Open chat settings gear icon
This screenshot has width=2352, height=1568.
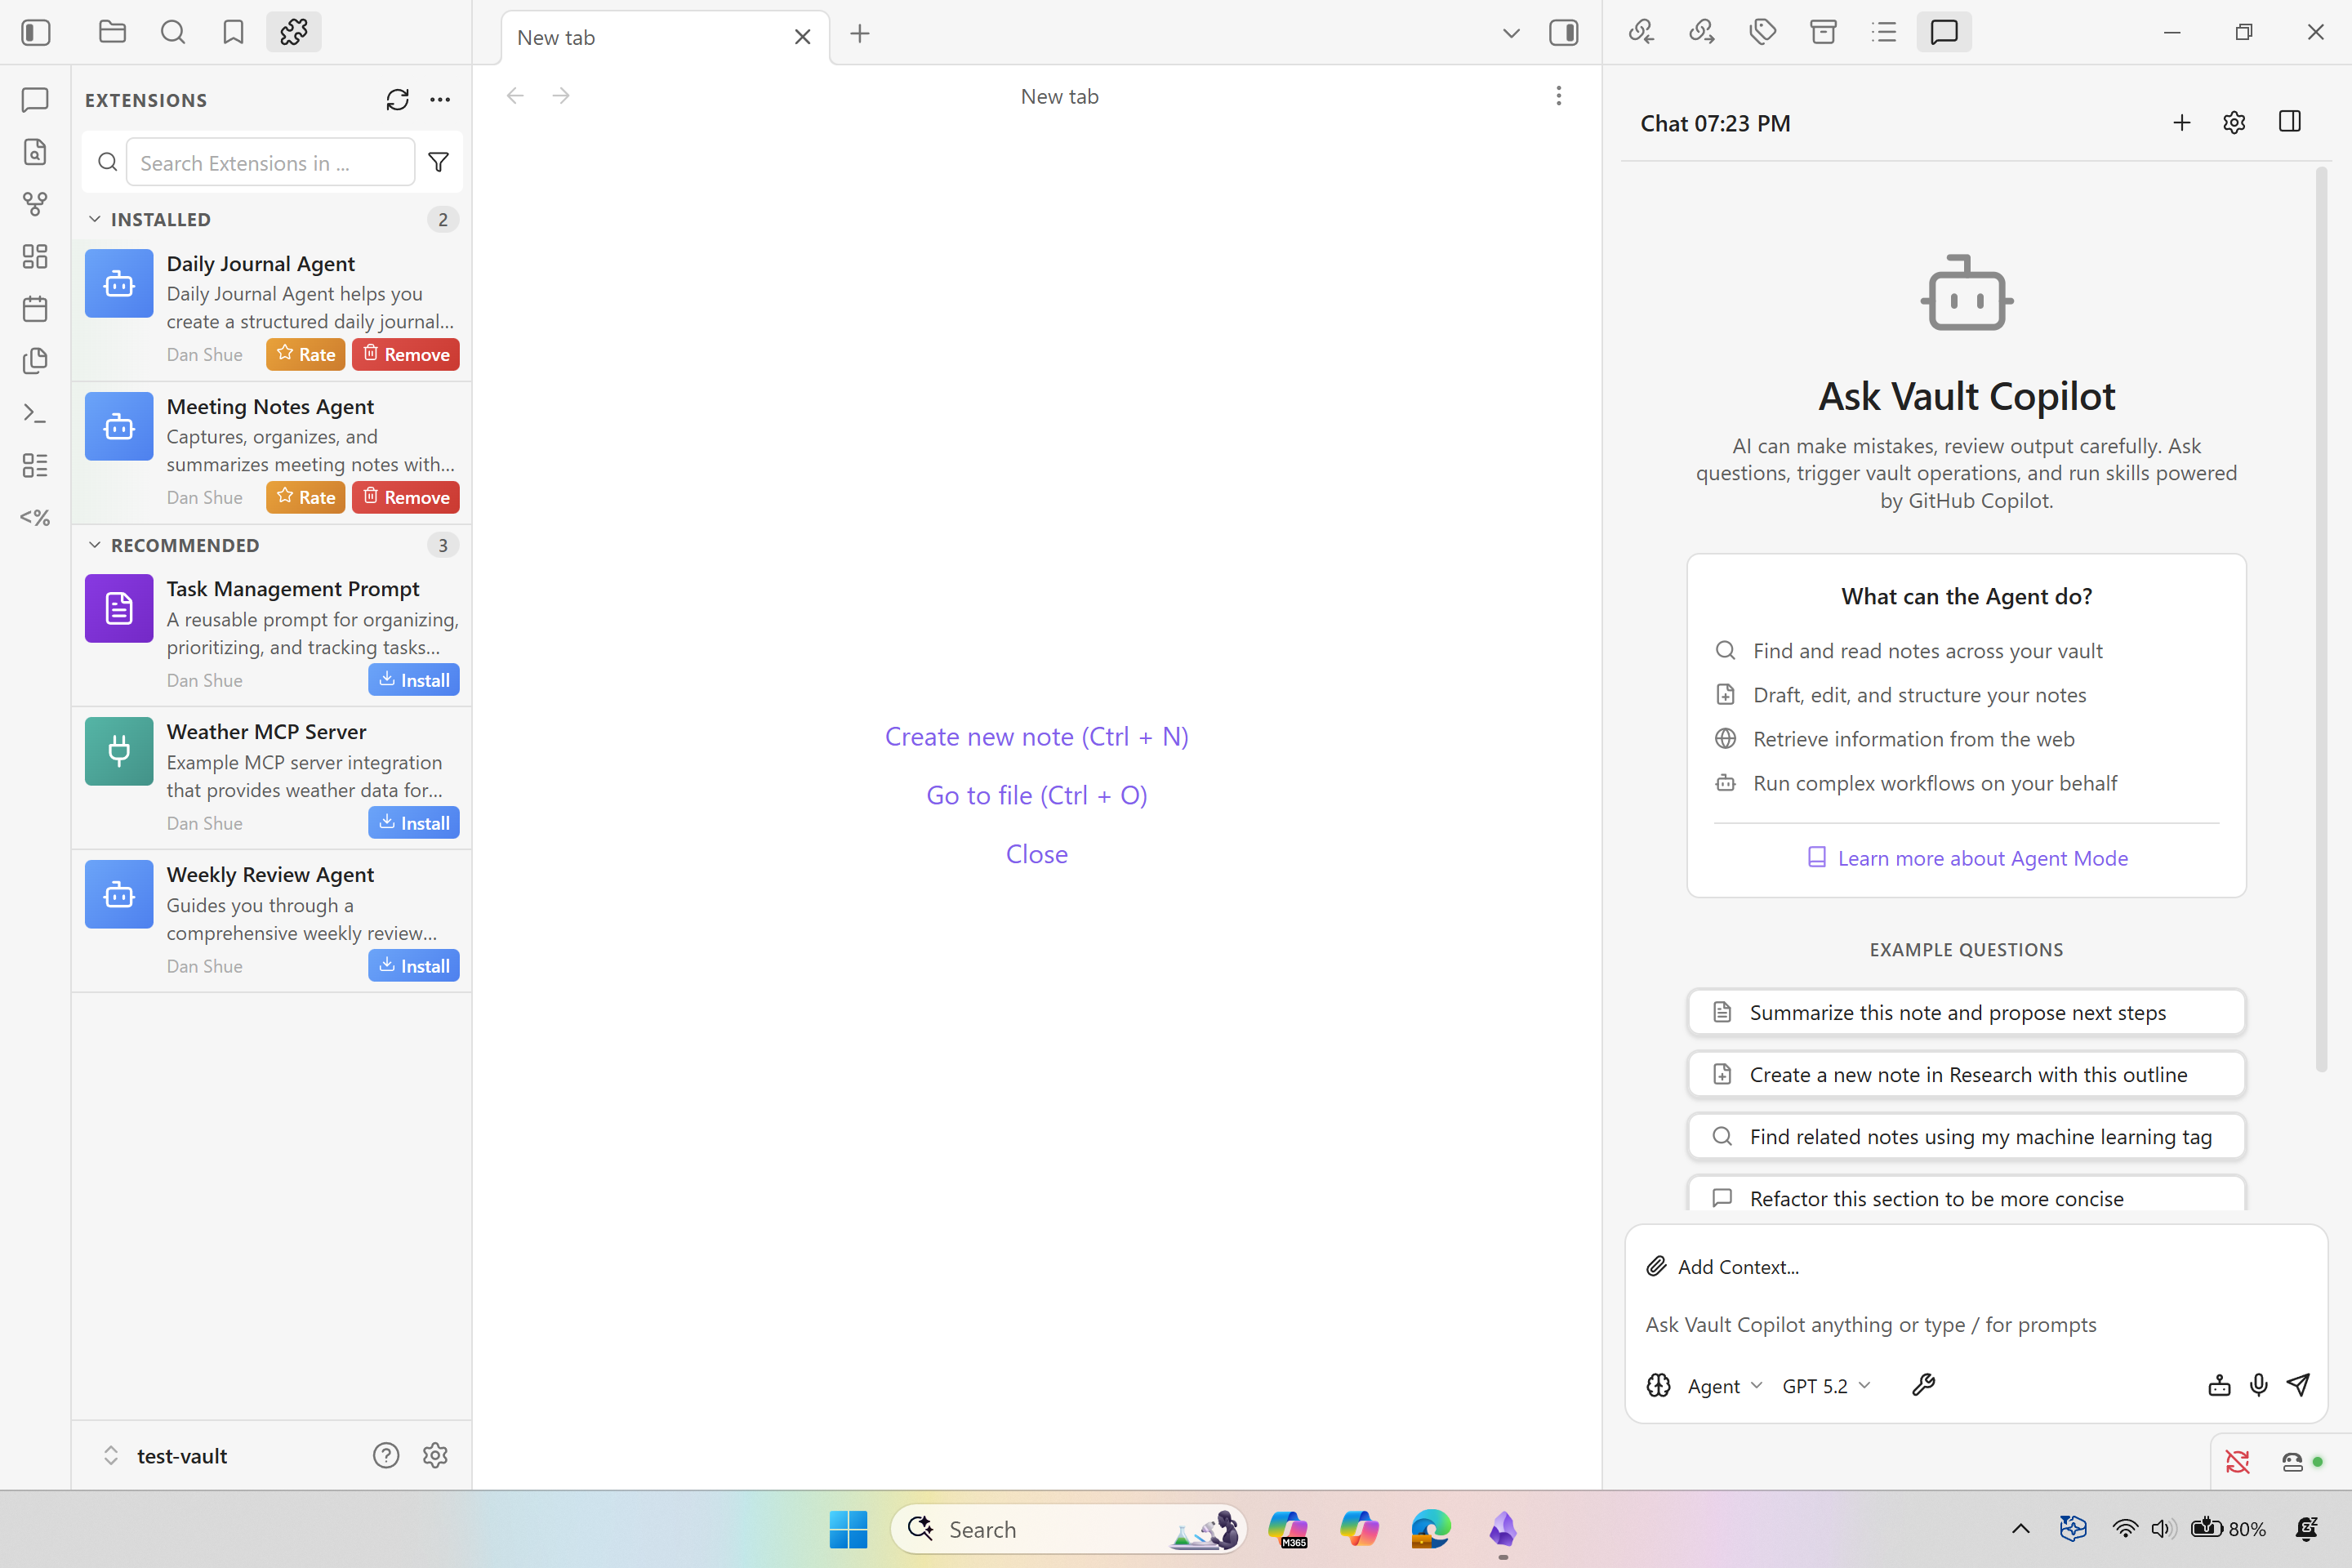click(2234, 123)
